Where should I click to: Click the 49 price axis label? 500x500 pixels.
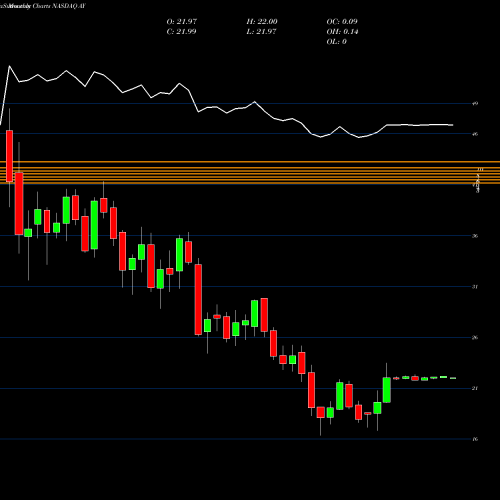[475, 103]
